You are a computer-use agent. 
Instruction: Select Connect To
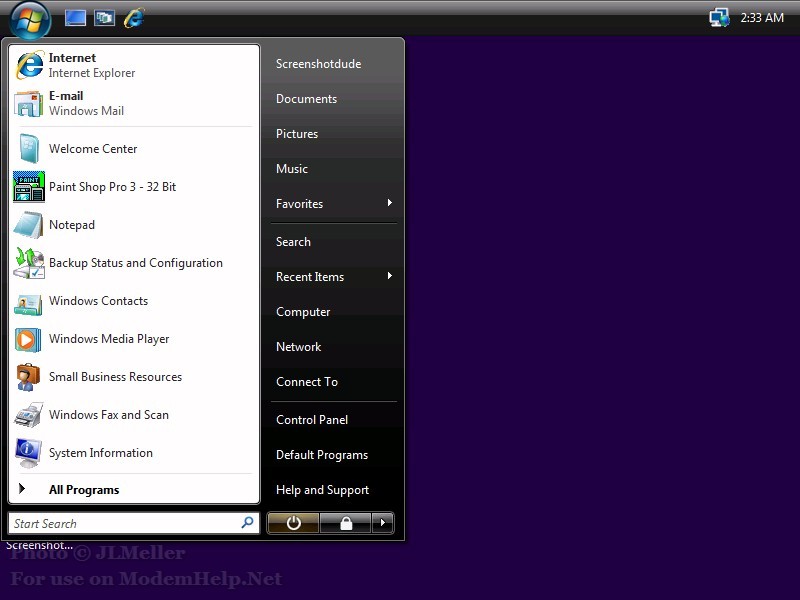[307, 382]
